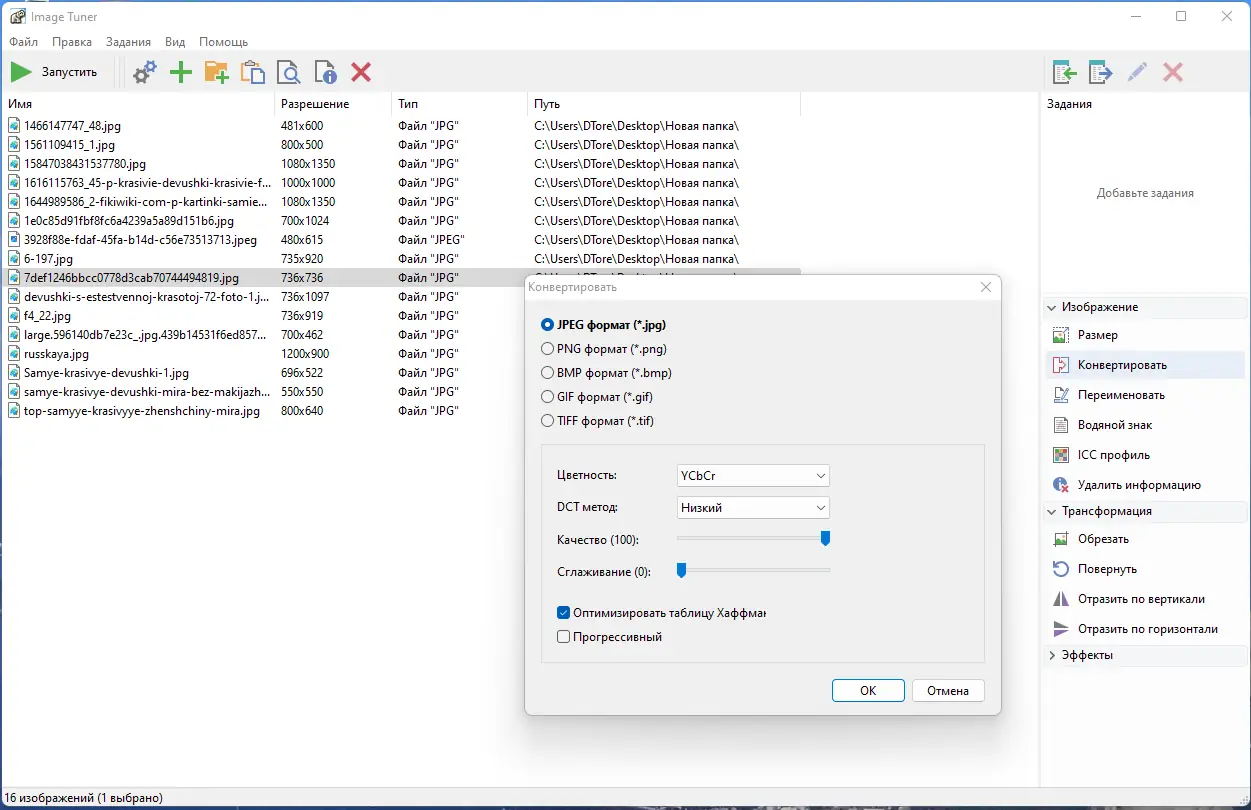Sort by the Разрешение column header
The width and height of the screenshot is (1251, 810).
tap(333, 104)
